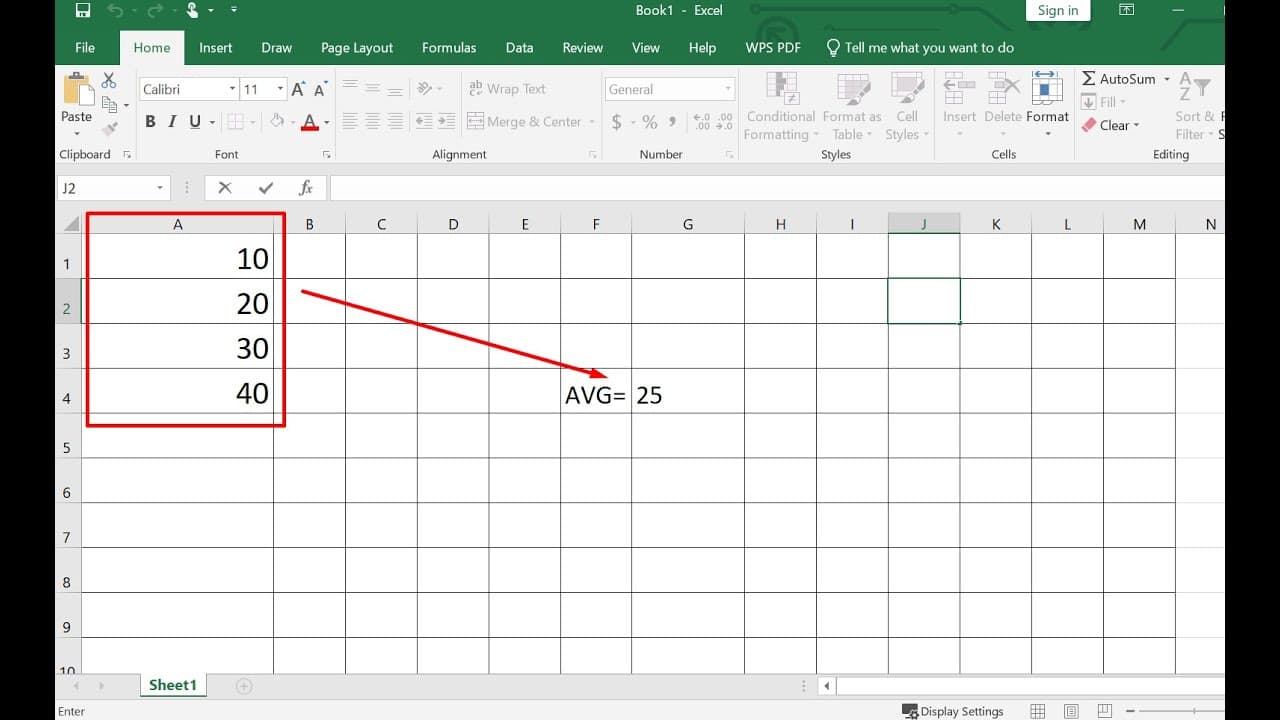Toggle Italic formatting
The height and width of the screenshot is (720, 1280).
pyautogui.click(x=172, y=122)
